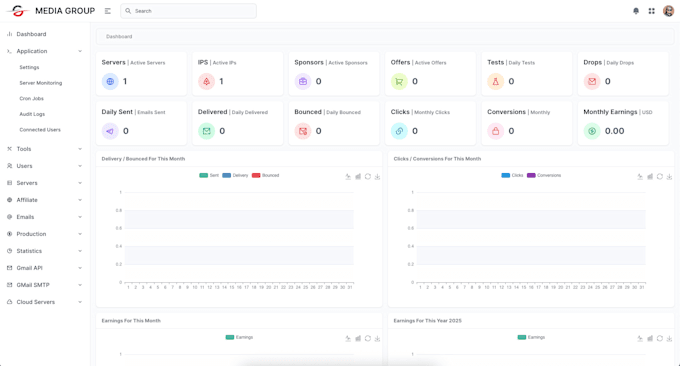Click the Tests flask icon
The height and width of the screenshot is (366, 680).
[x=495, y=81]
